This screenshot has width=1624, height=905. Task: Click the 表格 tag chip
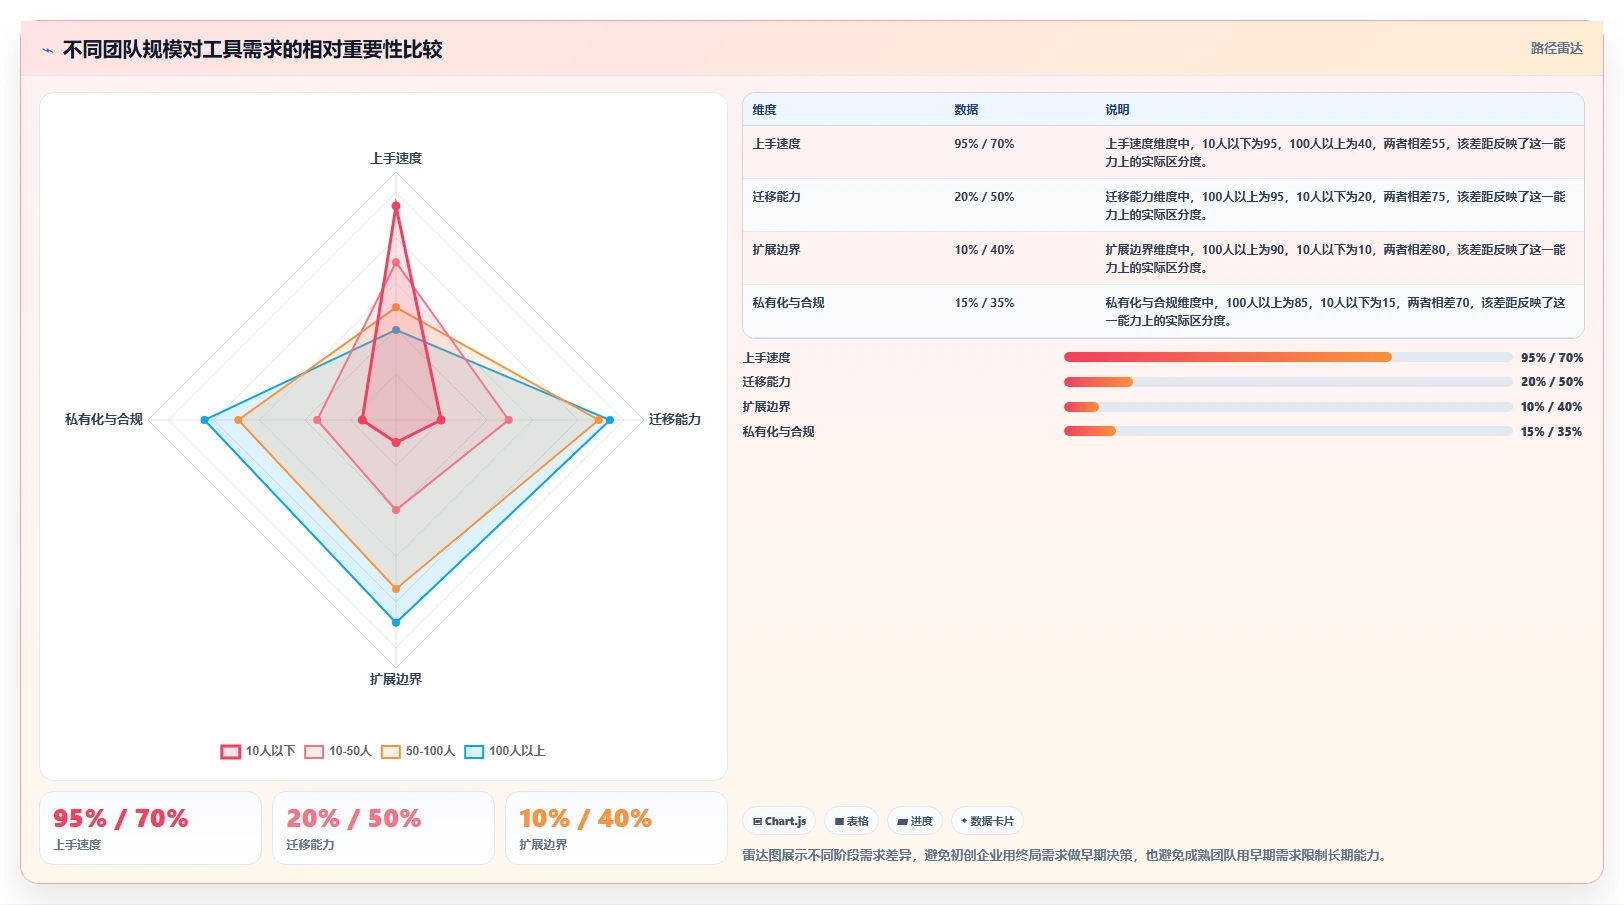click(852, 821)
